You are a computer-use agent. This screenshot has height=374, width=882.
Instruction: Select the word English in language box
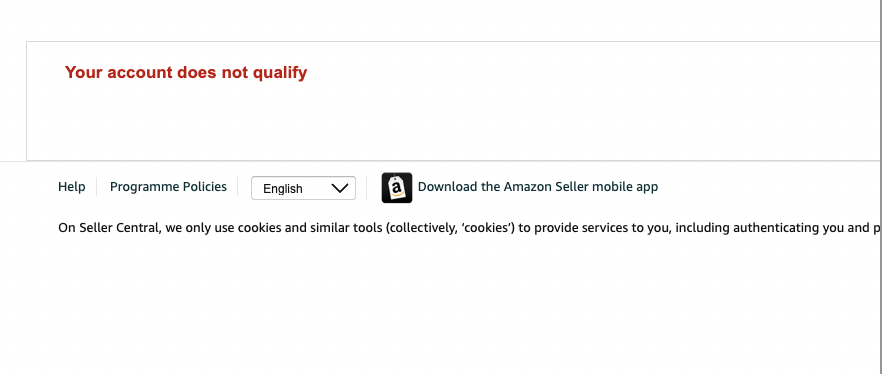(282, 189)
